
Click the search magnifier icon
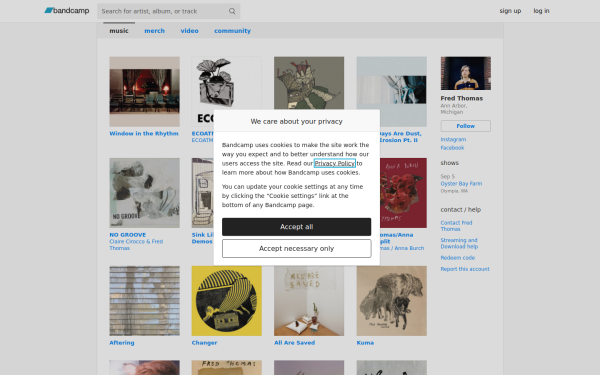pyautogui.click(x=232, y=11)
